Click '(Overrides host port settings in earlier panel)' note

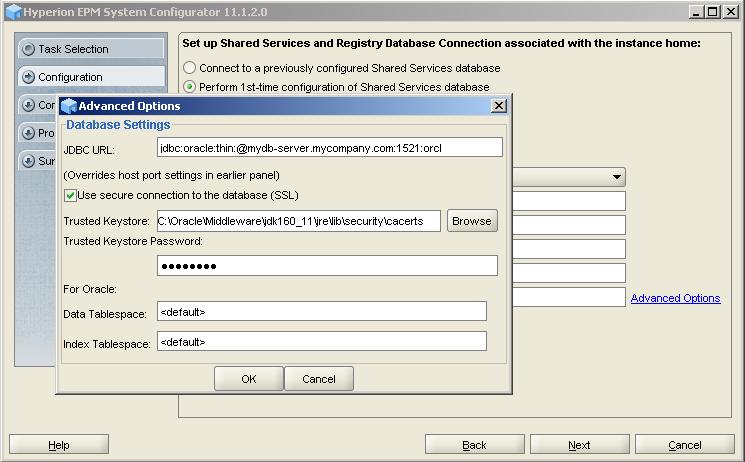172,175
